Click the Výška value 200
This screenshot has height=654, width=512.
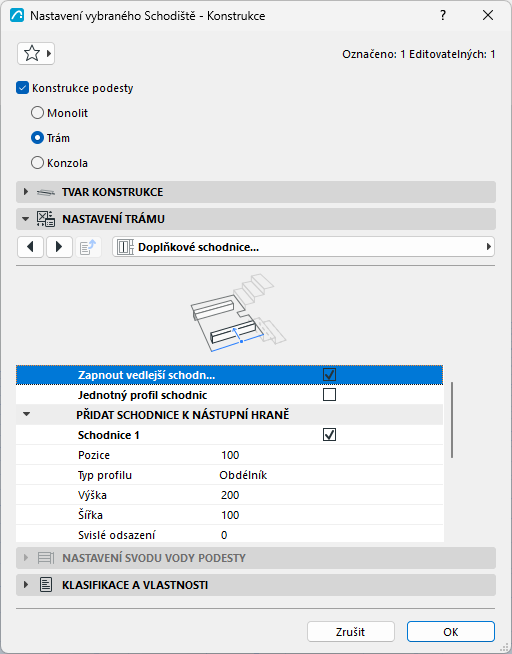[x=230, y=495]
